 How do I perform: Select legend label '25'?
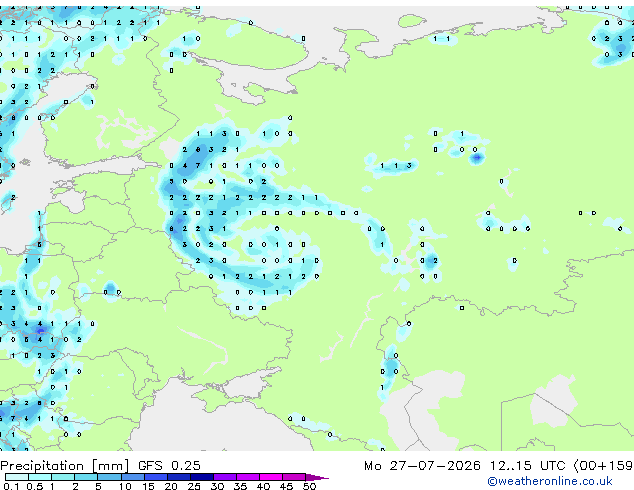click(194, 486)
